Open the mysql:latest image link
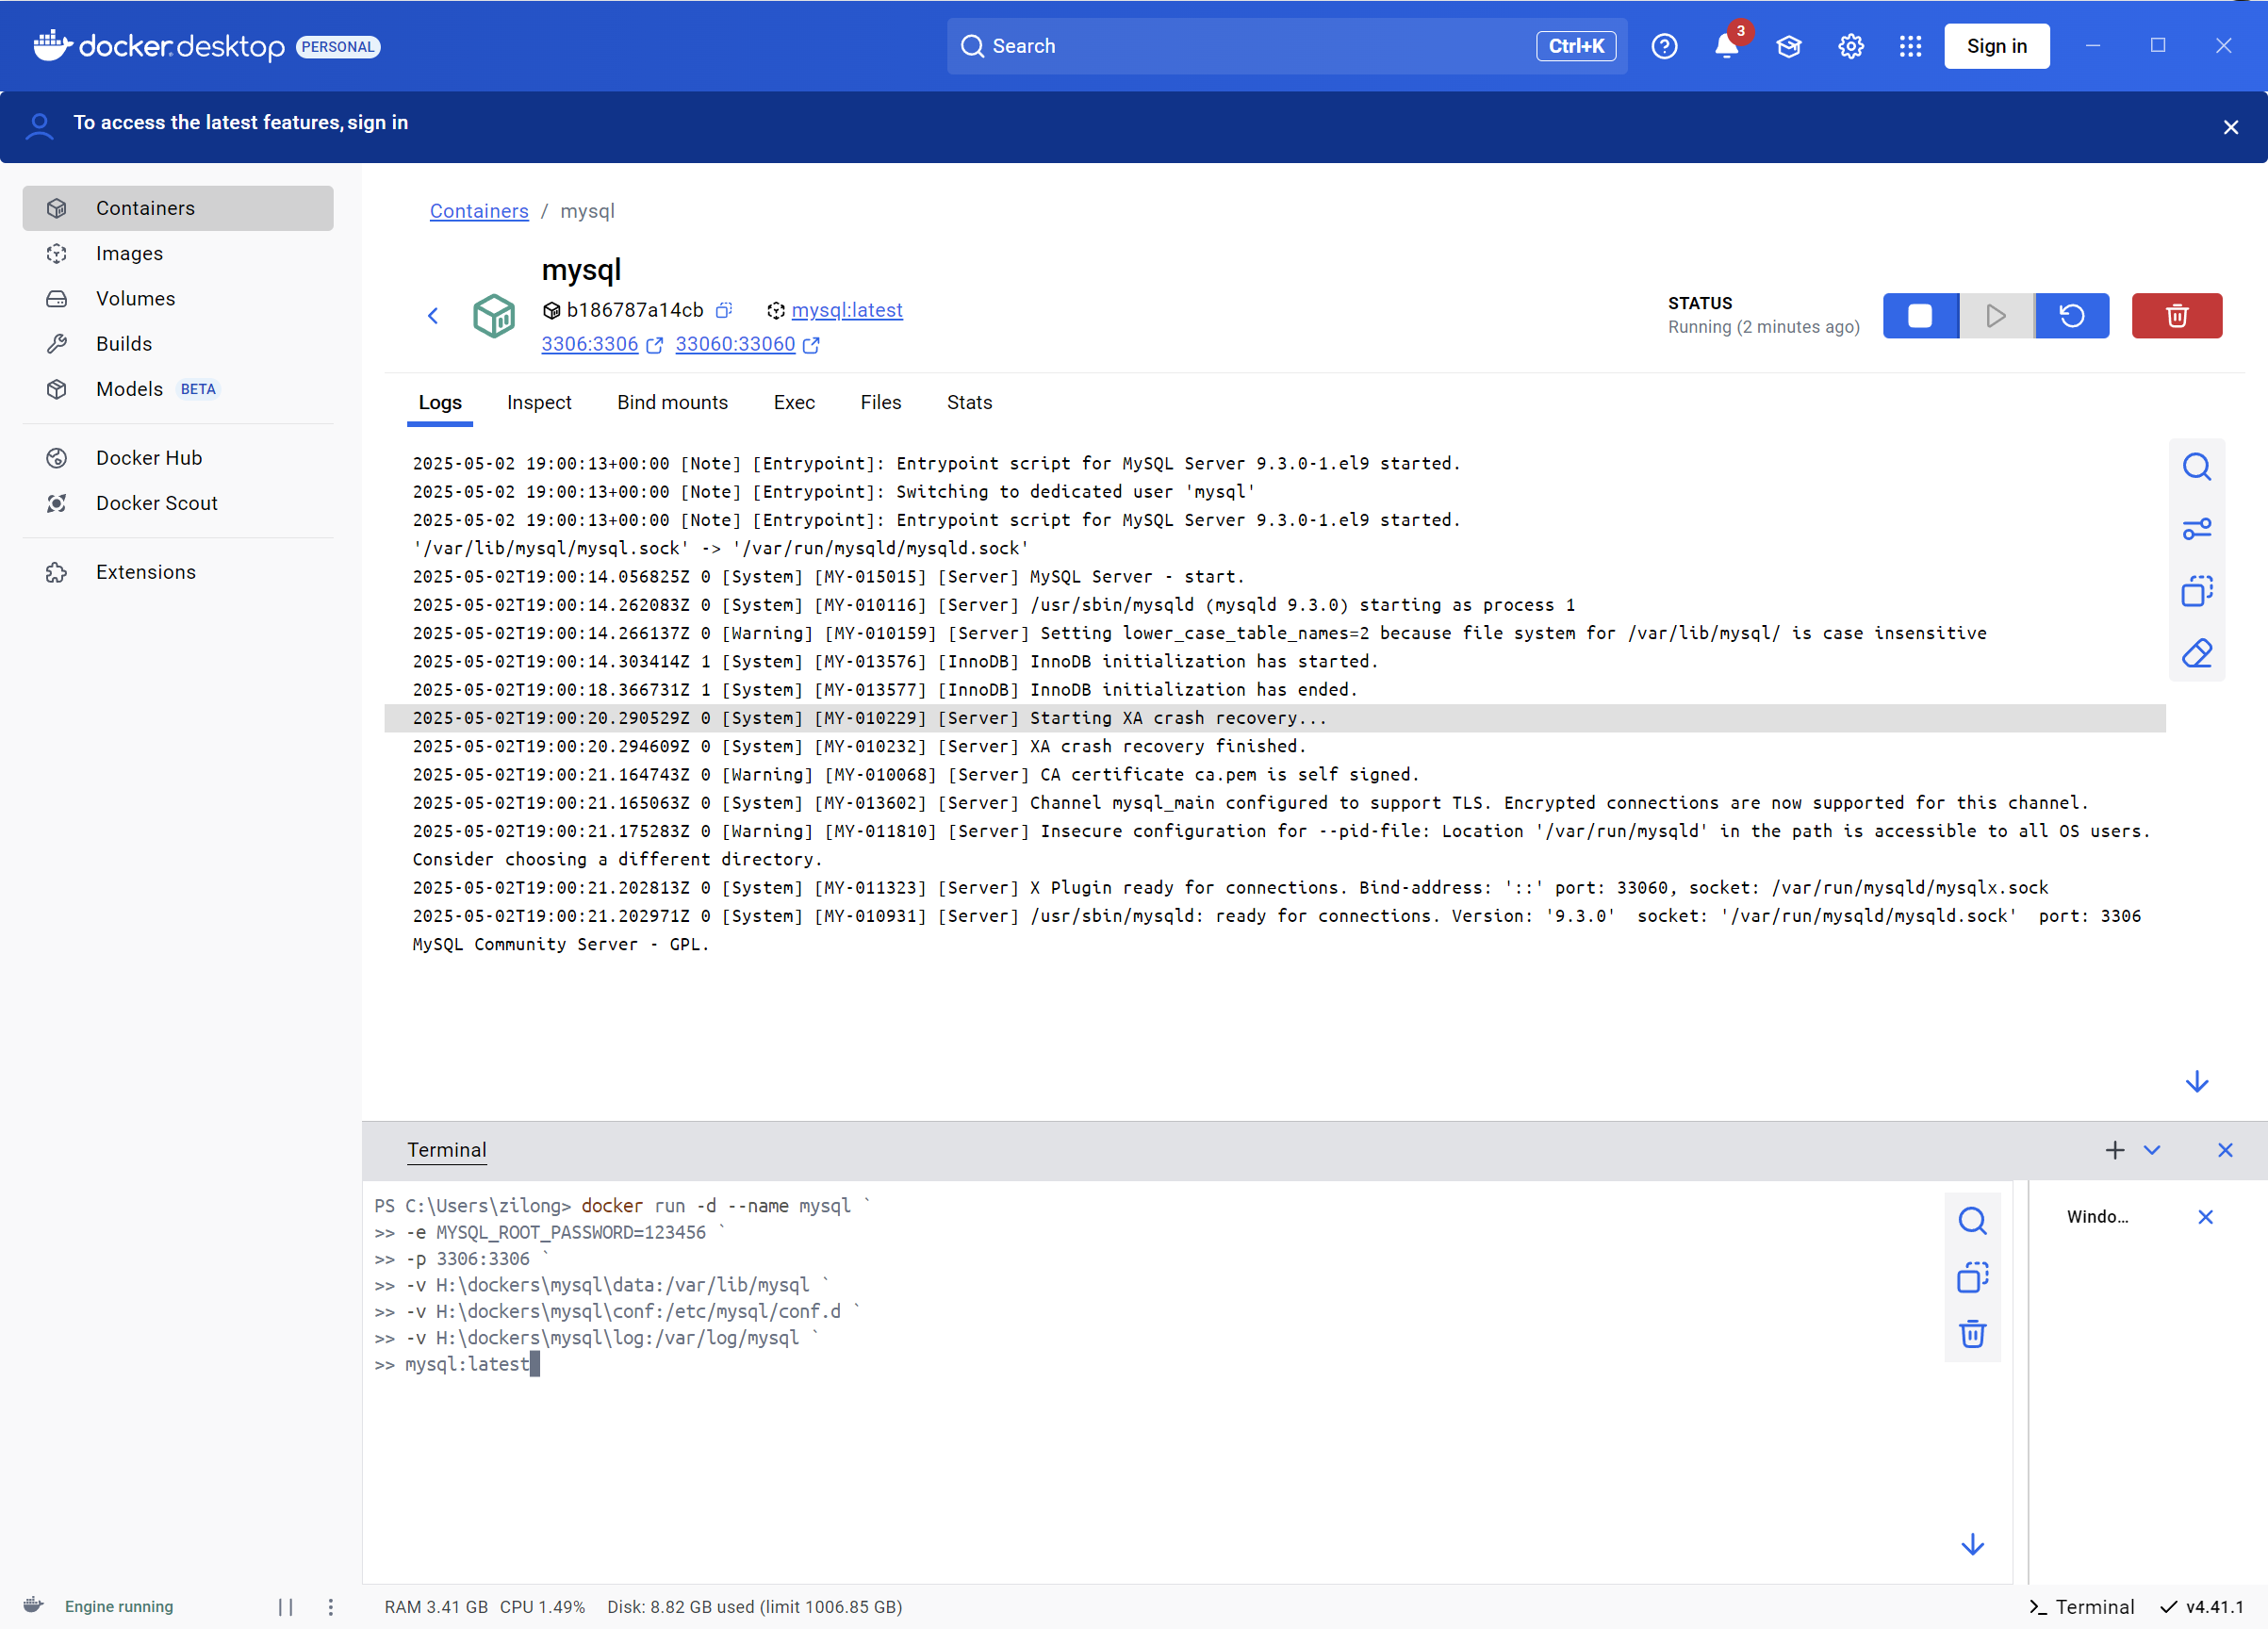 [846, 310]
